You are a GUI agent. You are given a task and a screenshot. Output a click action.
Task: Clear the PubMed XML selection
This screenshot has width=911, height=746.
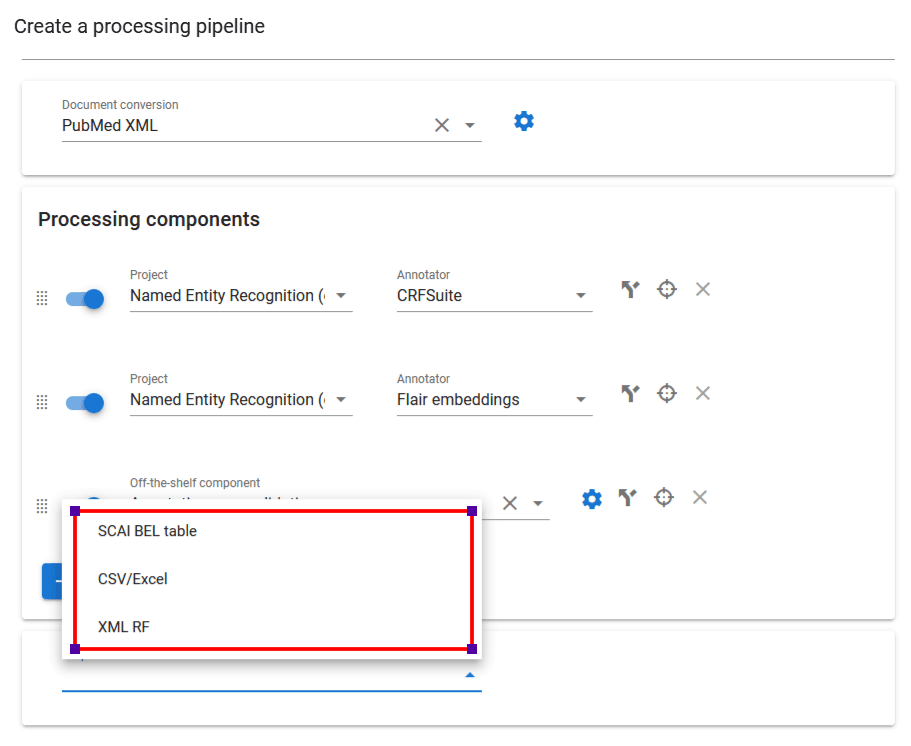point(441,126)
